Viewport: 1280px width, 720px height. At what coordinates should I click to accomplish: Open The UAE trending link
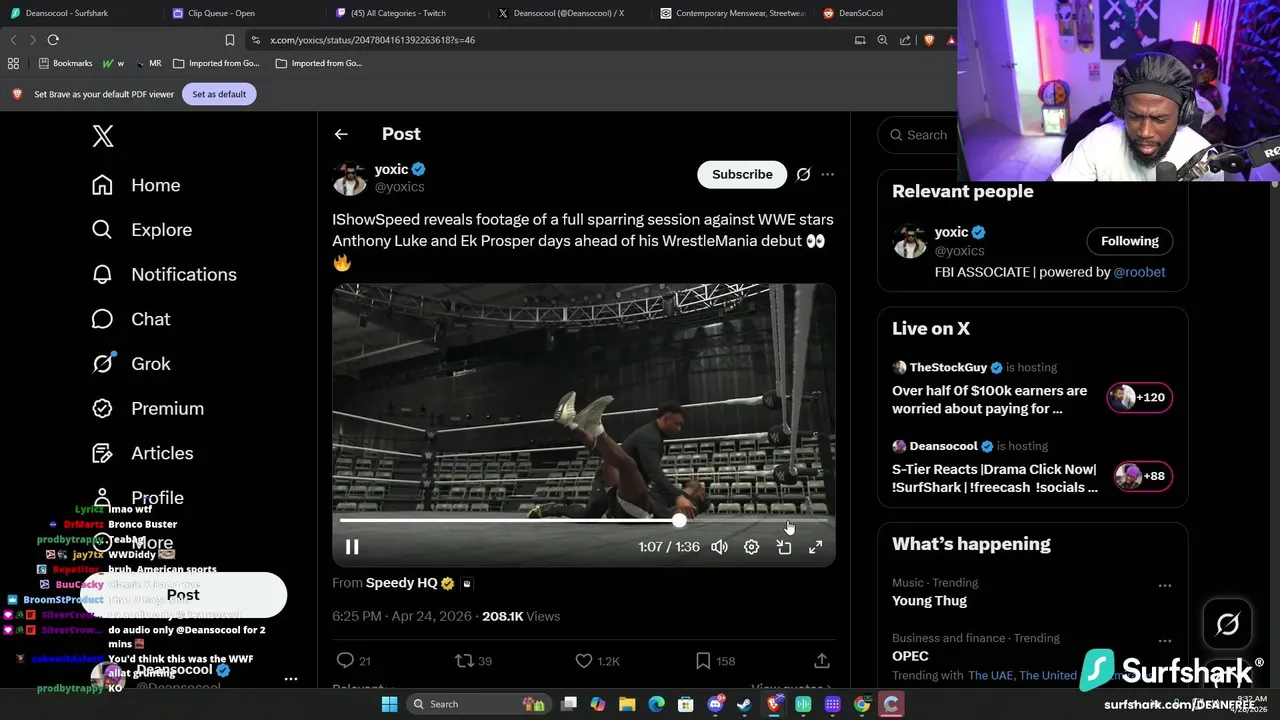click(990, 675)
